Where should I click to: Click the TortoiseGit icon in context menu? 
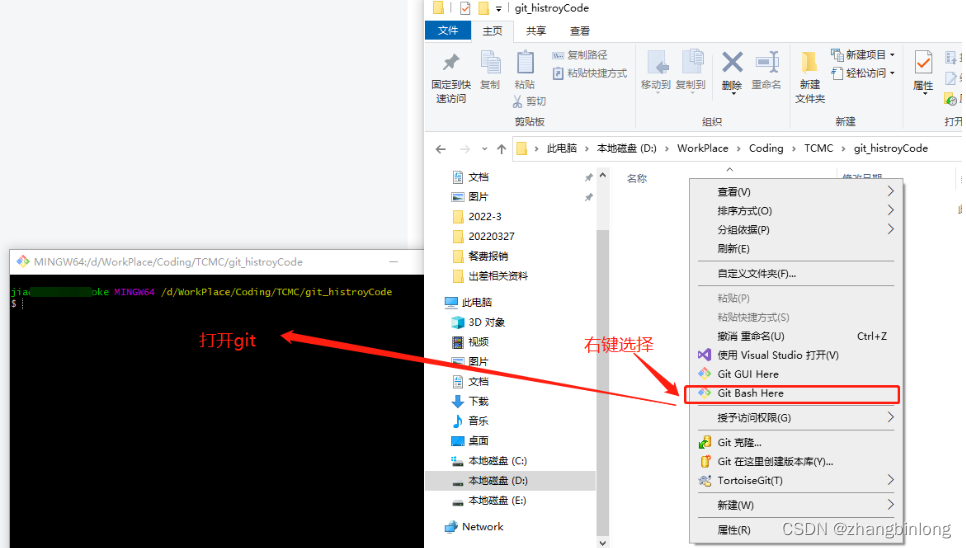(704, 480)
